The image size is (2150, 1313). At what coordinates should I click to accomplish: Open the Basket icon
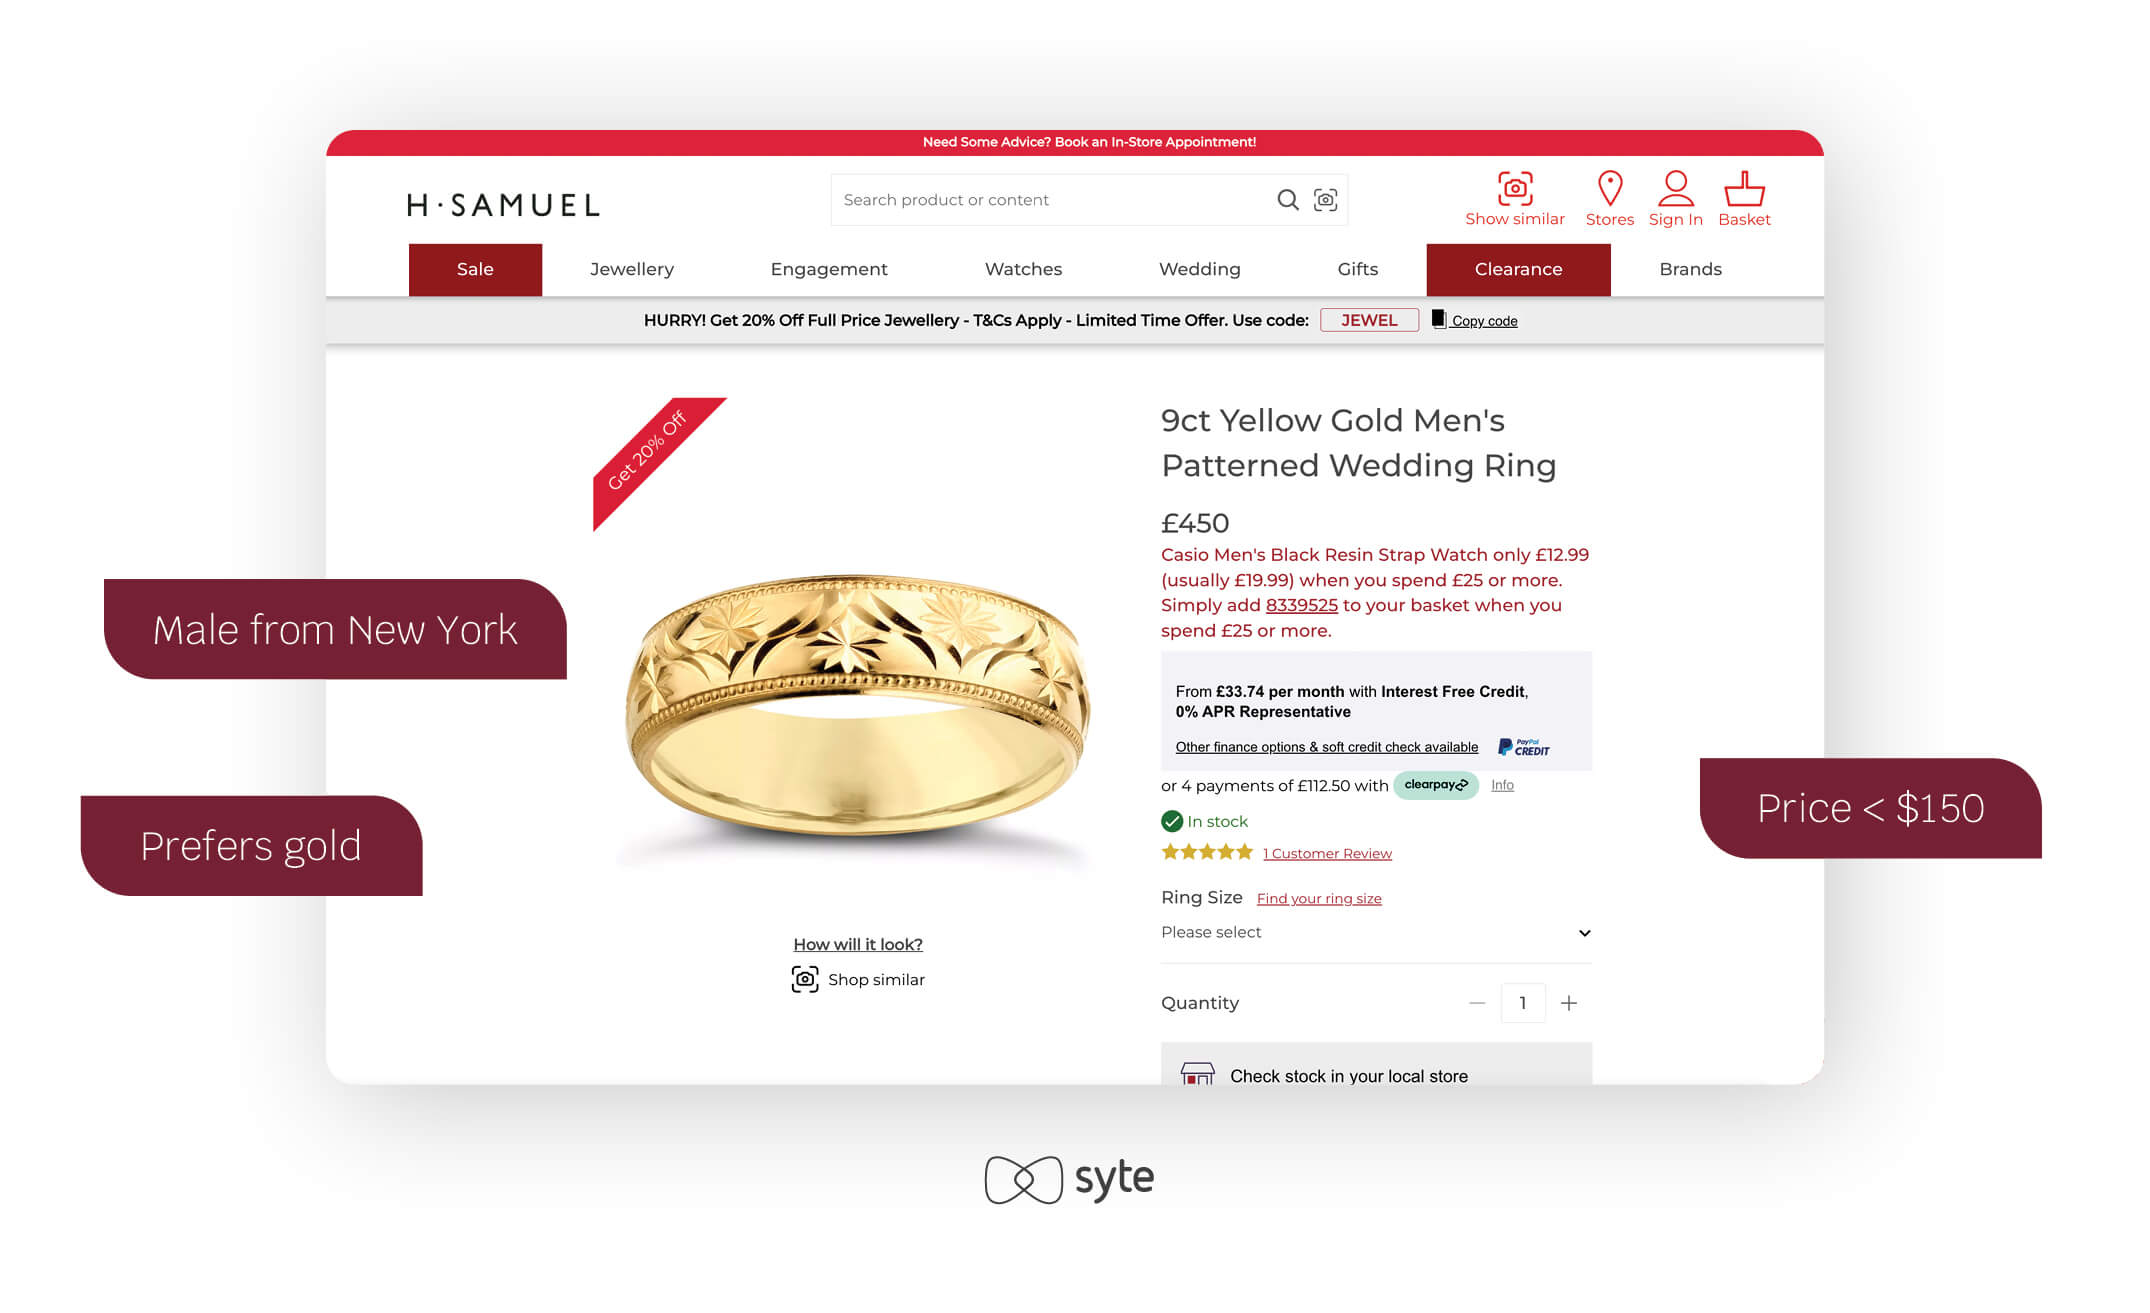tap(1743, 188)
